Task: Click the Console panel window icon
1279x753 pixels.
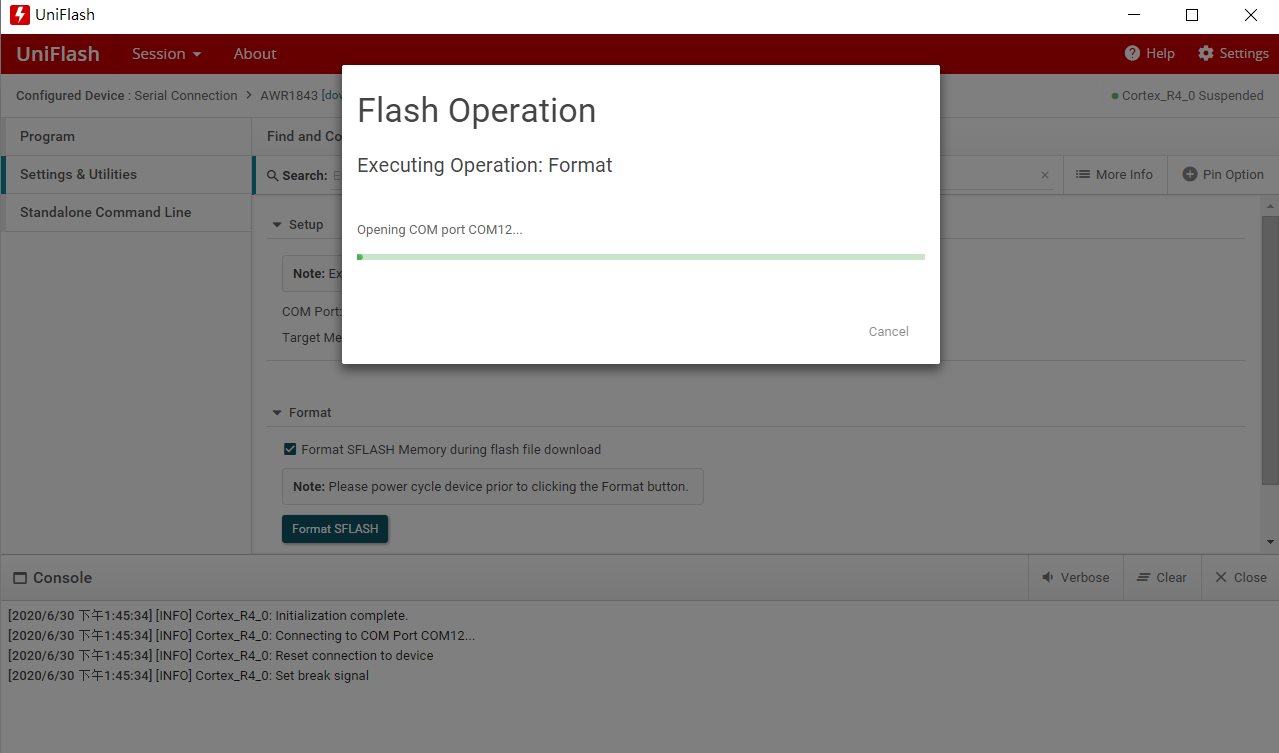Action: click(x=19, y=578)
